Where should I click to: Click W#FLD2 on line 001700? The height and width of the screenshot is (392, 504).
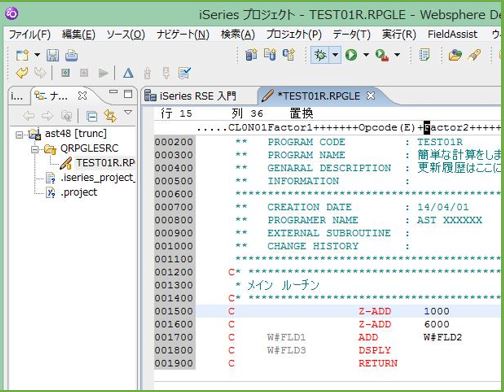click(x=443, y=337)
